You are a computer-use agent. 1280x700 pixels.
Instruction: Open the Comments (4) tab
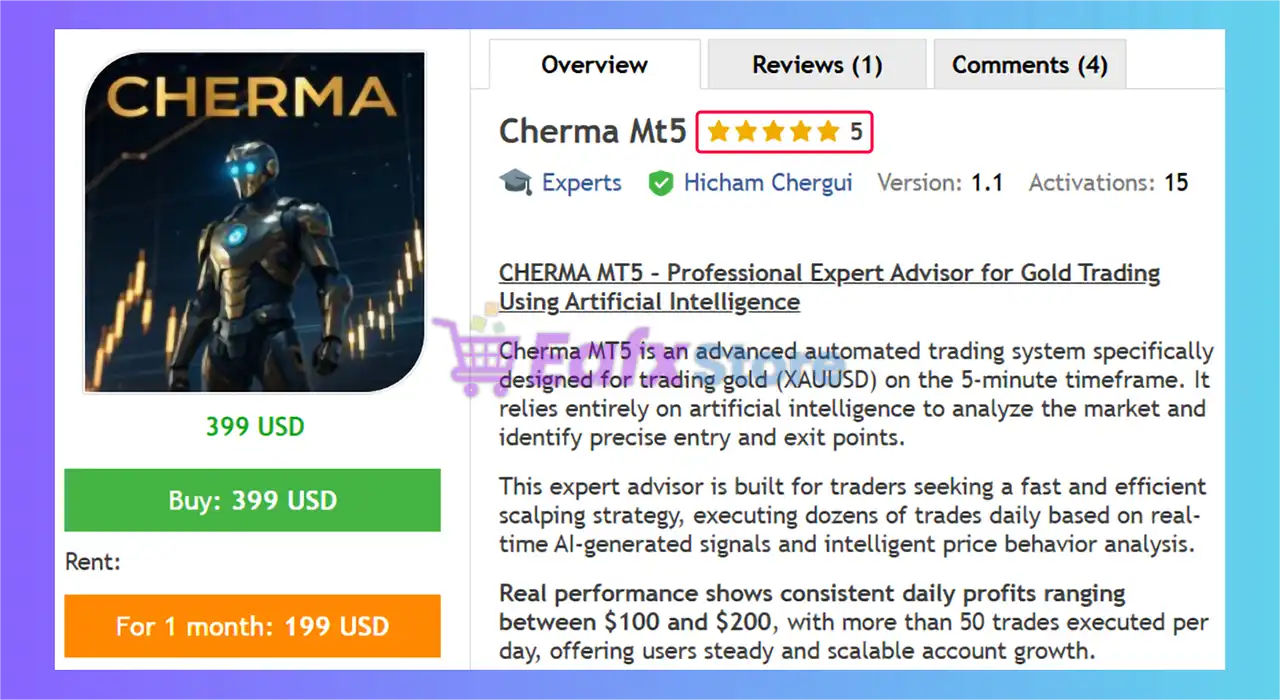pyautogui.click(x=1030, y=65)
